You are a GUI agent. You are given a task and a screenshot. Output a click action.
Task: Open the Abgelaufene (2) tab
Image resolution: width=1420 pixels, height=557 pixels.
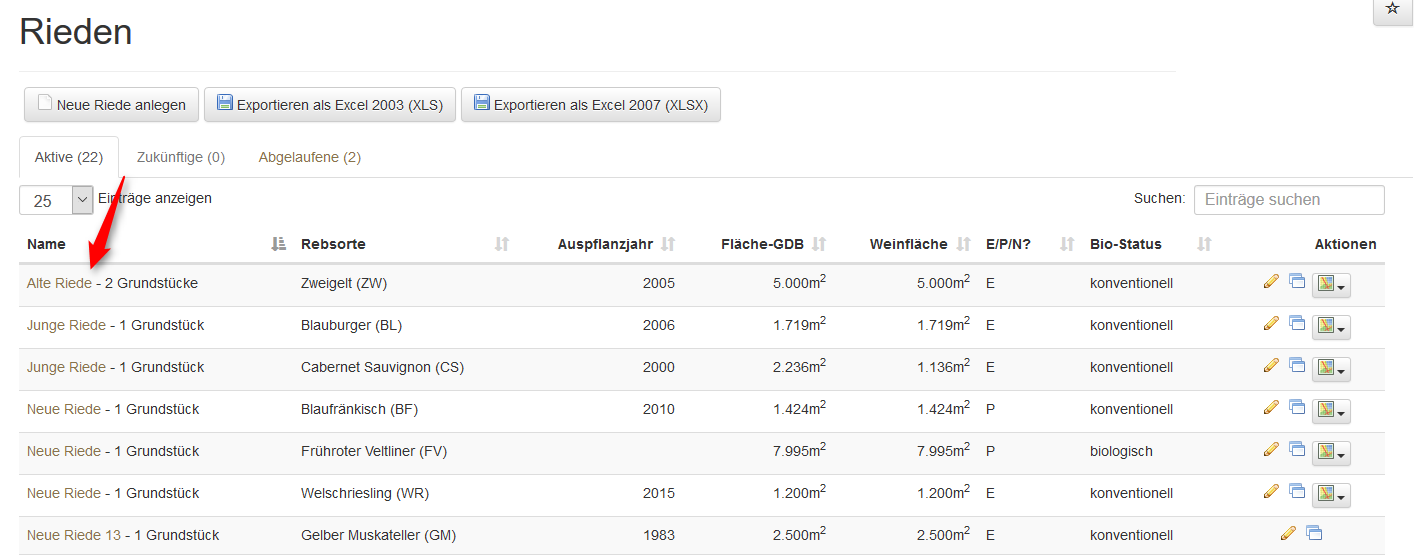[x=309, y=157]
